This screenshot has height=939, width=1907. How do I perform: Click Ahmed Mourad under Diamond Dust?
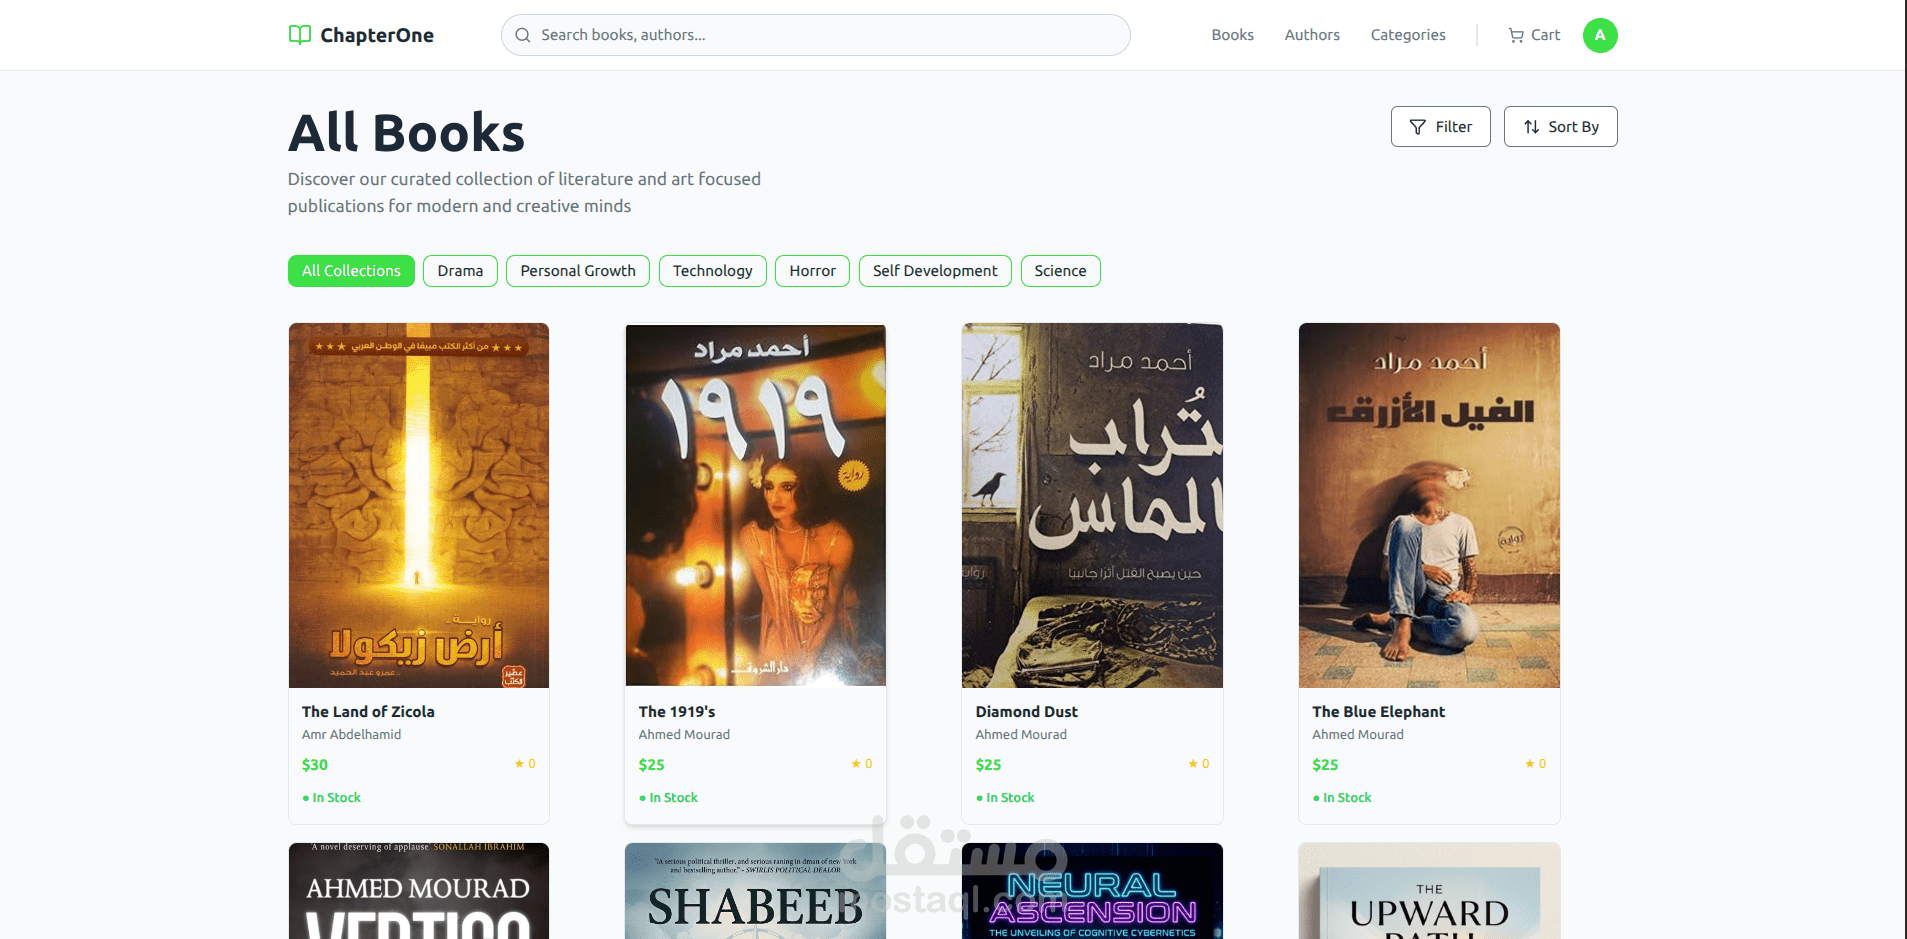(x=1022, y=735)
